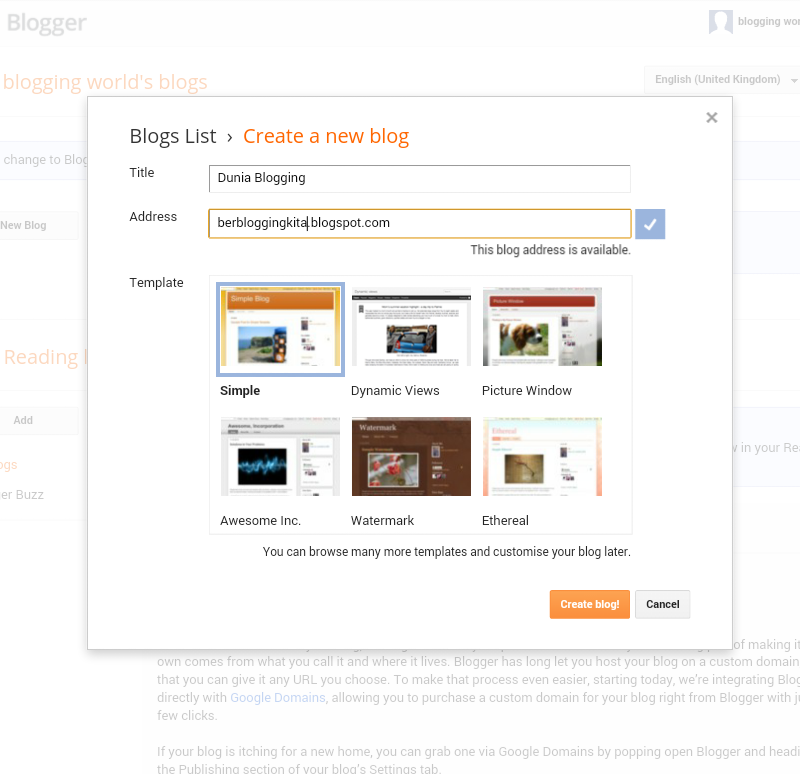Select the Ethereal template thumbnail
This screenshot has height=774, width=800.
click(542, 457)
